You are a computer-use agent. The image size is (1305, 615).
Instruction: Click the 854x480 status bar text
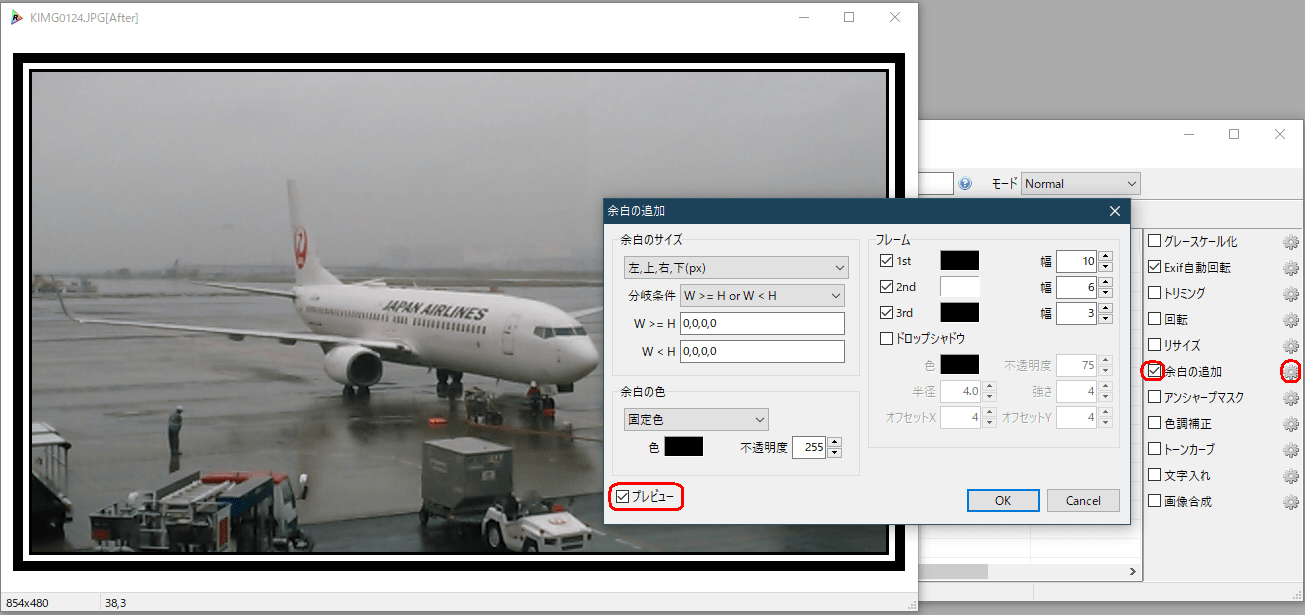pos(28,603)
